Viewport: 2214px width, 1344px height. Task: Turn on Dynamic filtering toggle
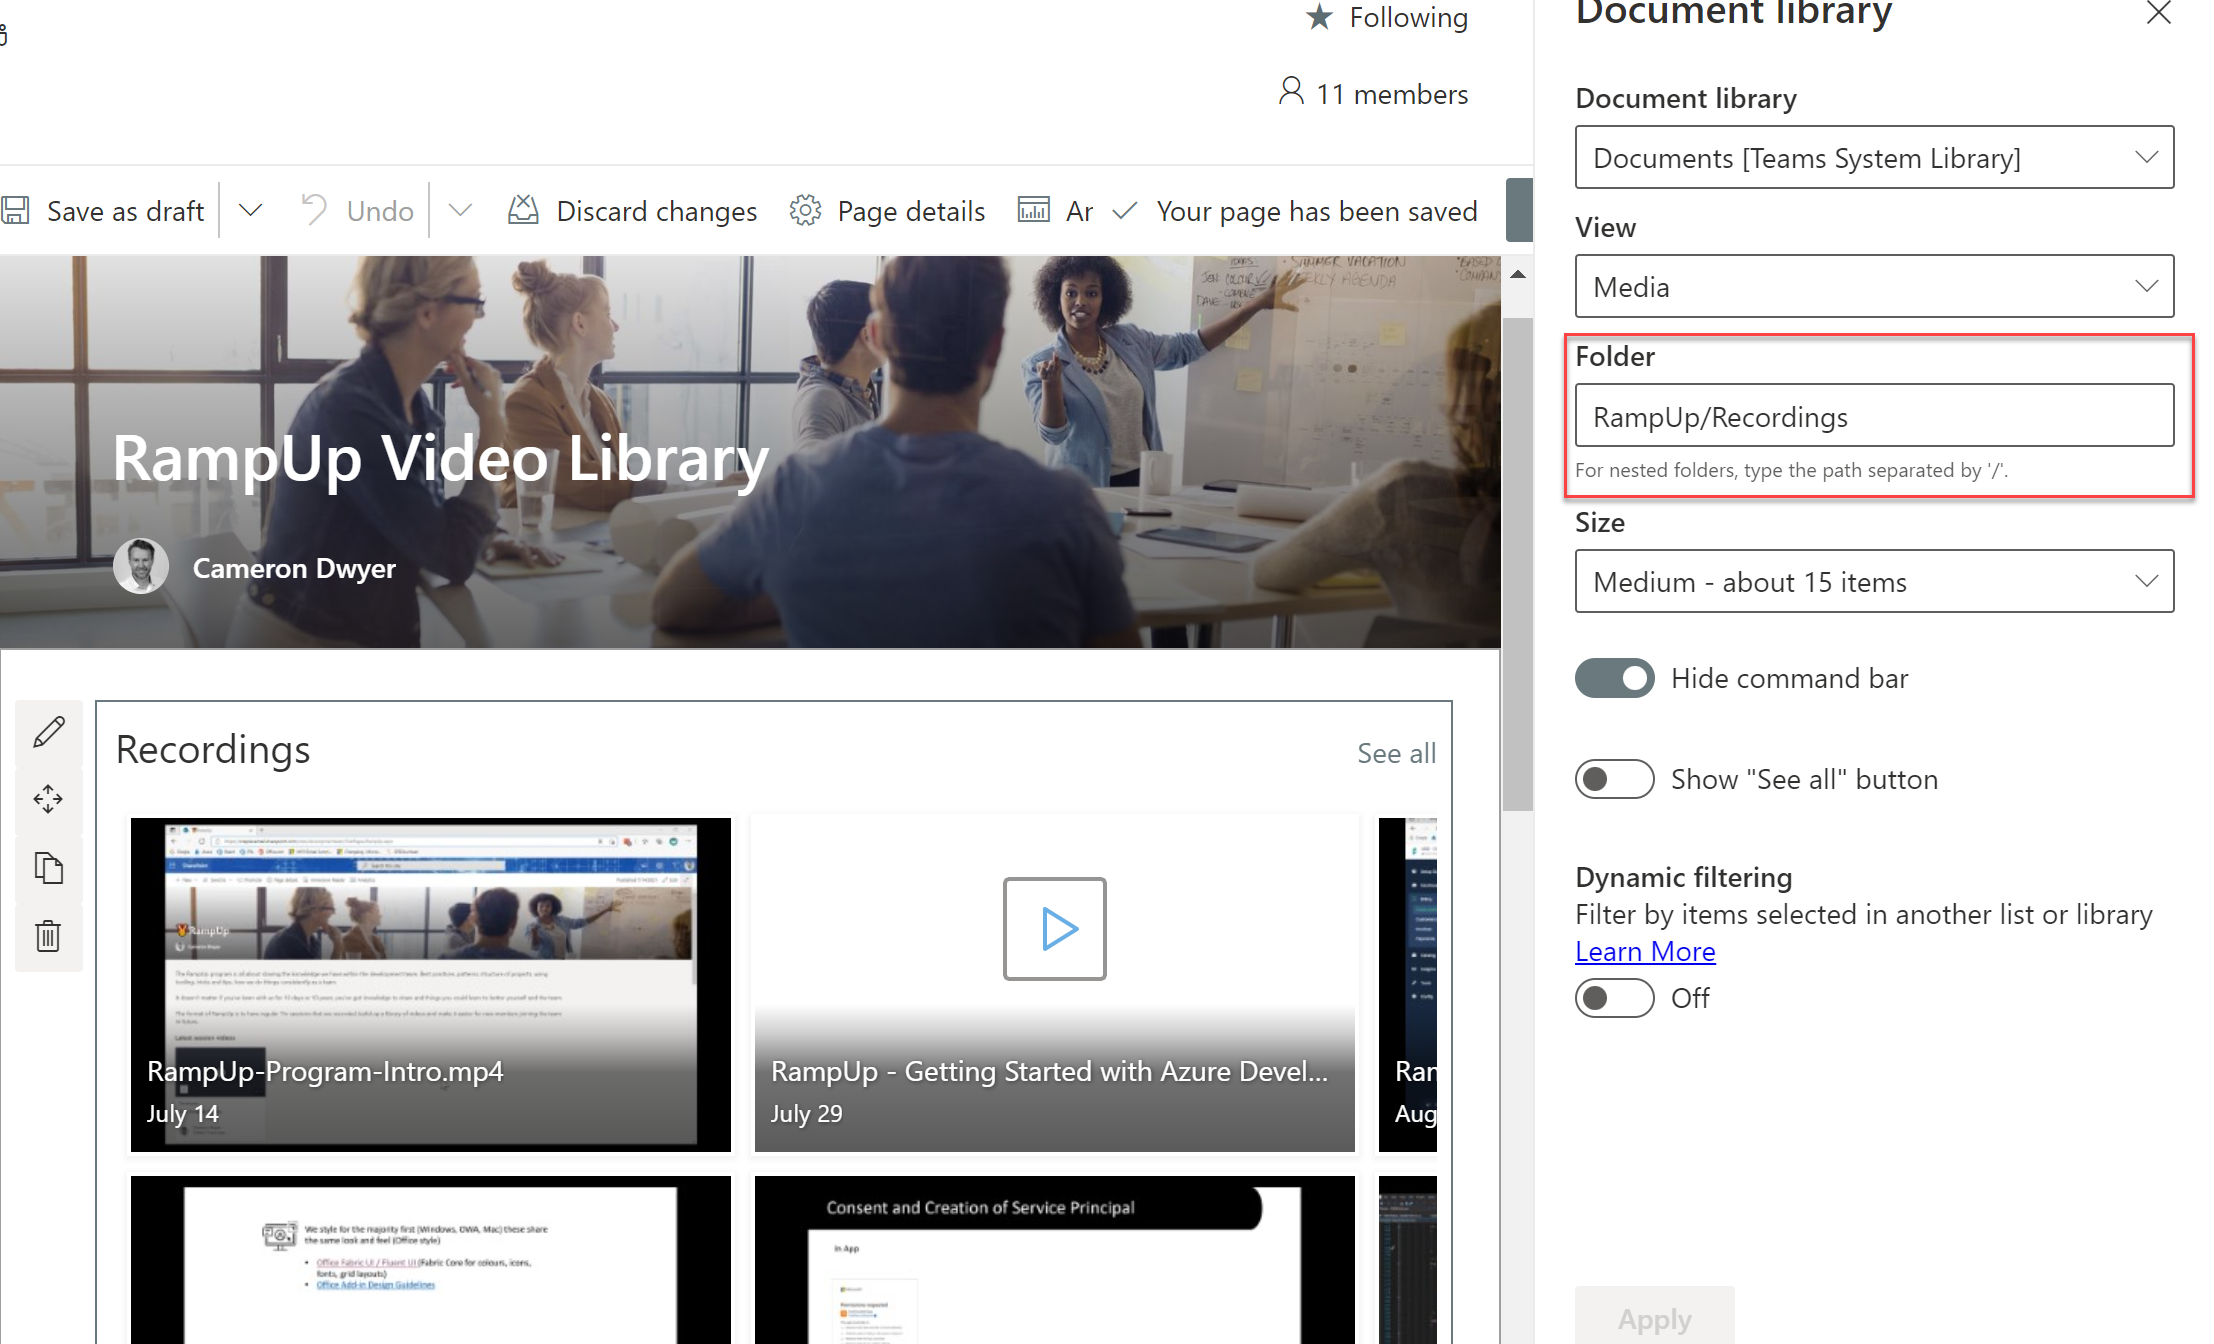pyautogui.click(x=1614, y=998)
